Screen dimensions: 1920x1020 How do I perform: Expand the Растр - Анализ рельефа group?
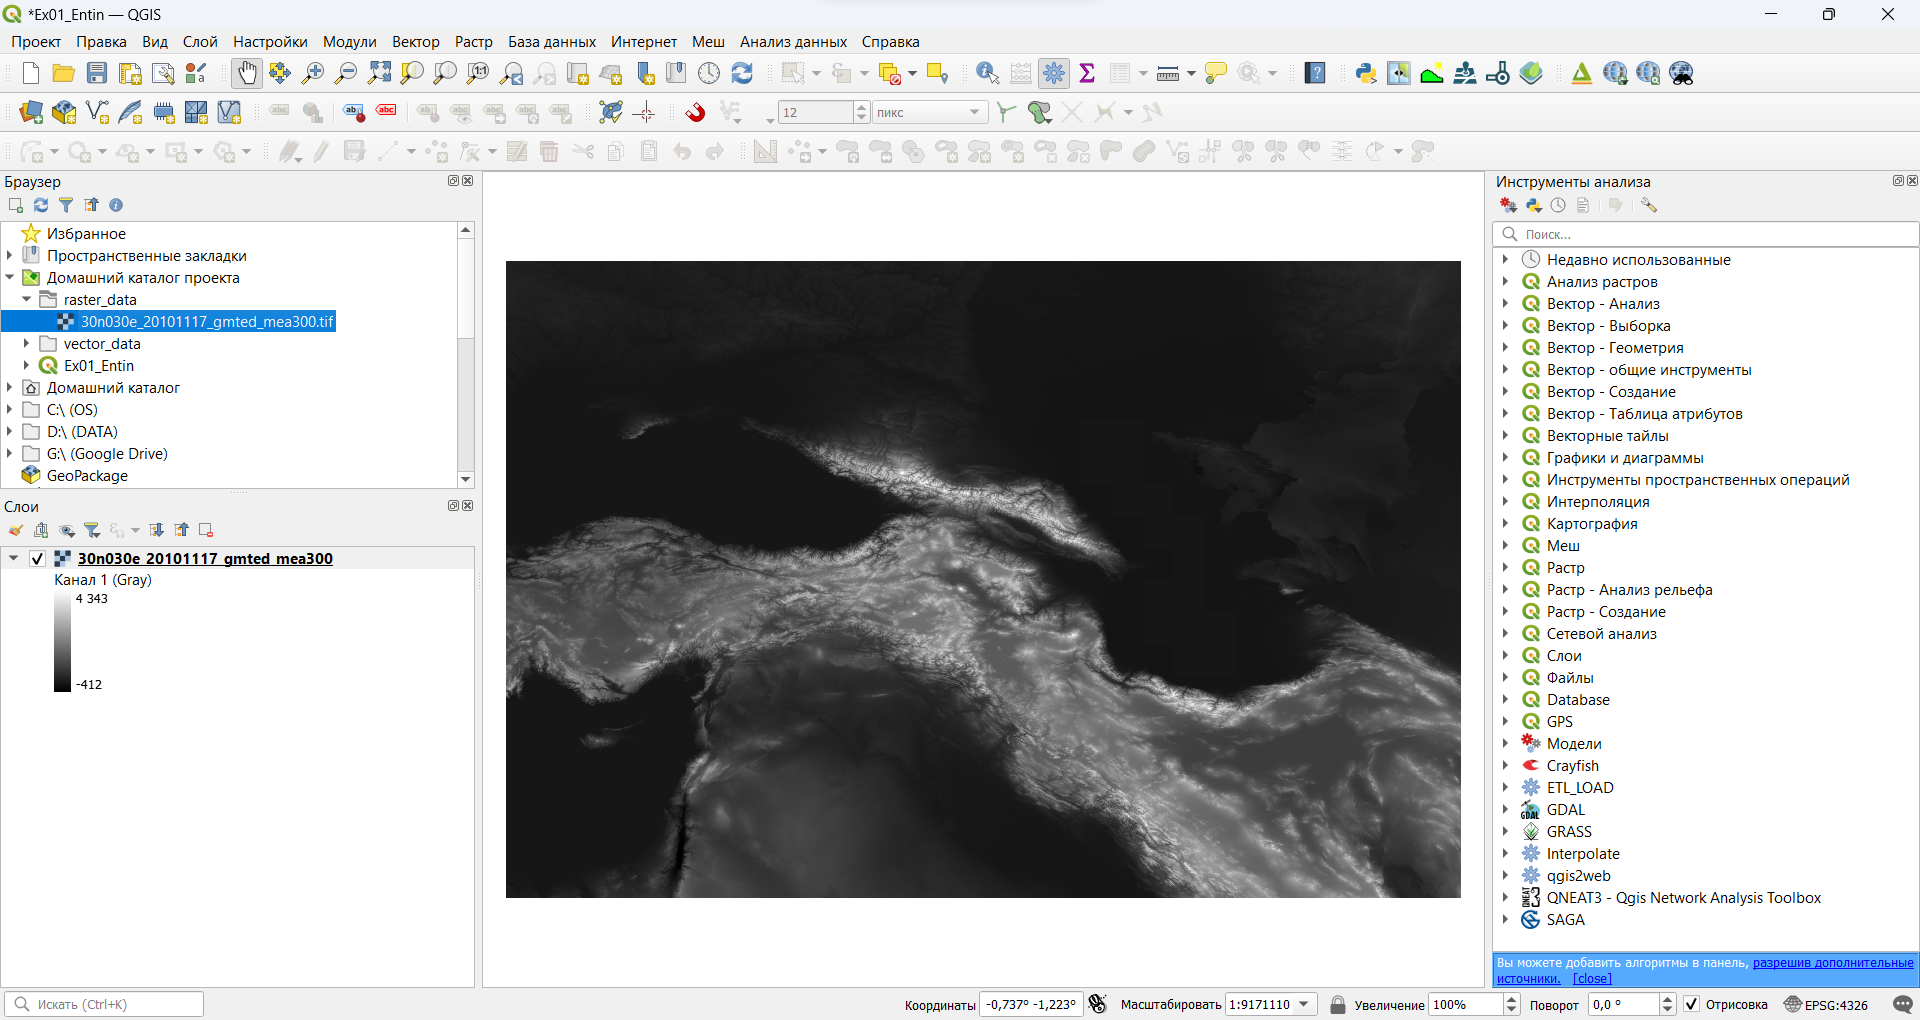coord(1504,589)
